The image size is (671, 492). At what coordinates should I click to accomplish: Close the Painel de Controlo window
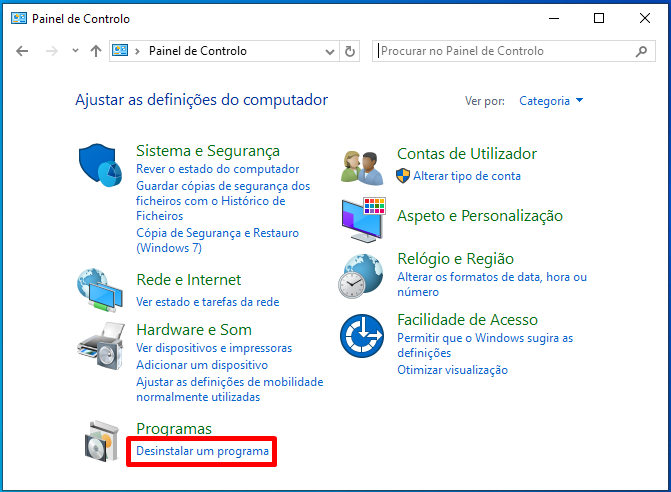(x=644, y=18)
